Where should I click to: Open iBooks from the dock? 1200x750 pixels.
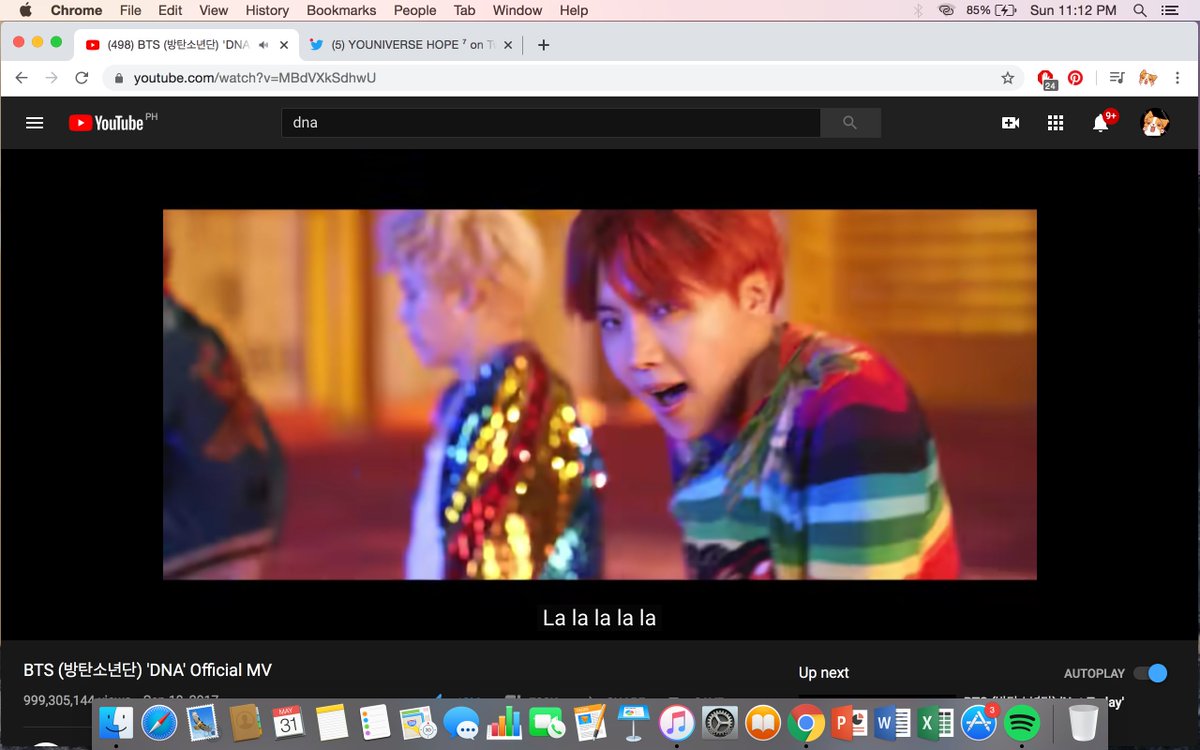pos(763,721)
